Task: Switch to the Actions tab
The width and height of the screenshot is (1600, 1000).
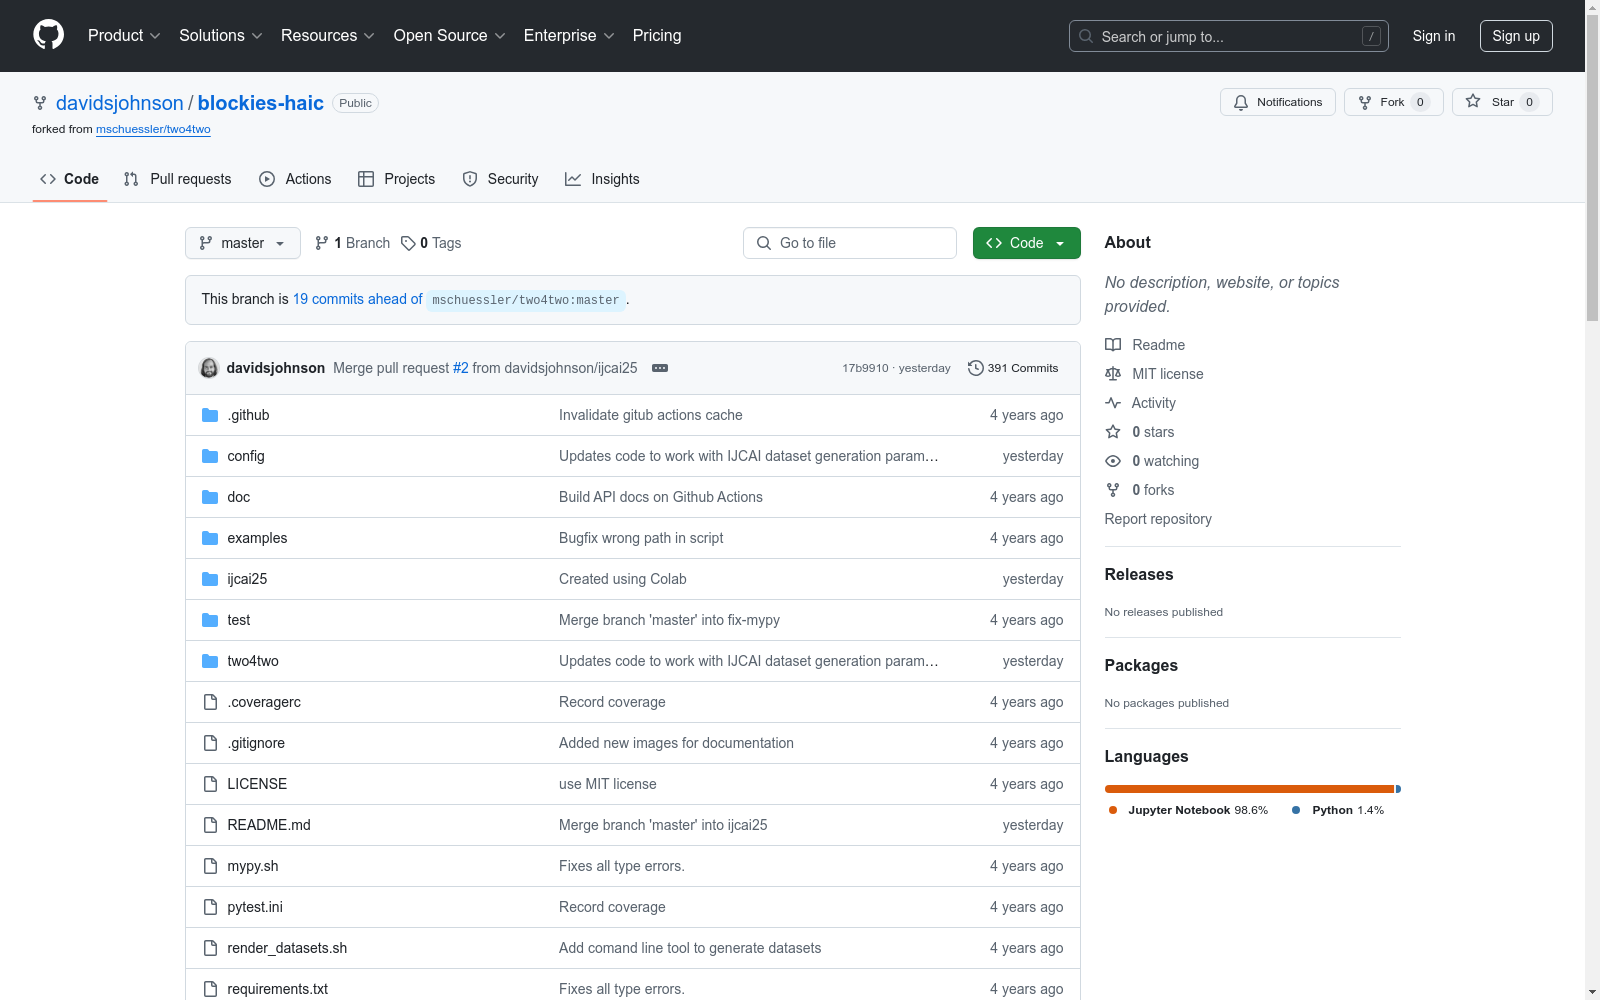Action: tap(295, 179)
